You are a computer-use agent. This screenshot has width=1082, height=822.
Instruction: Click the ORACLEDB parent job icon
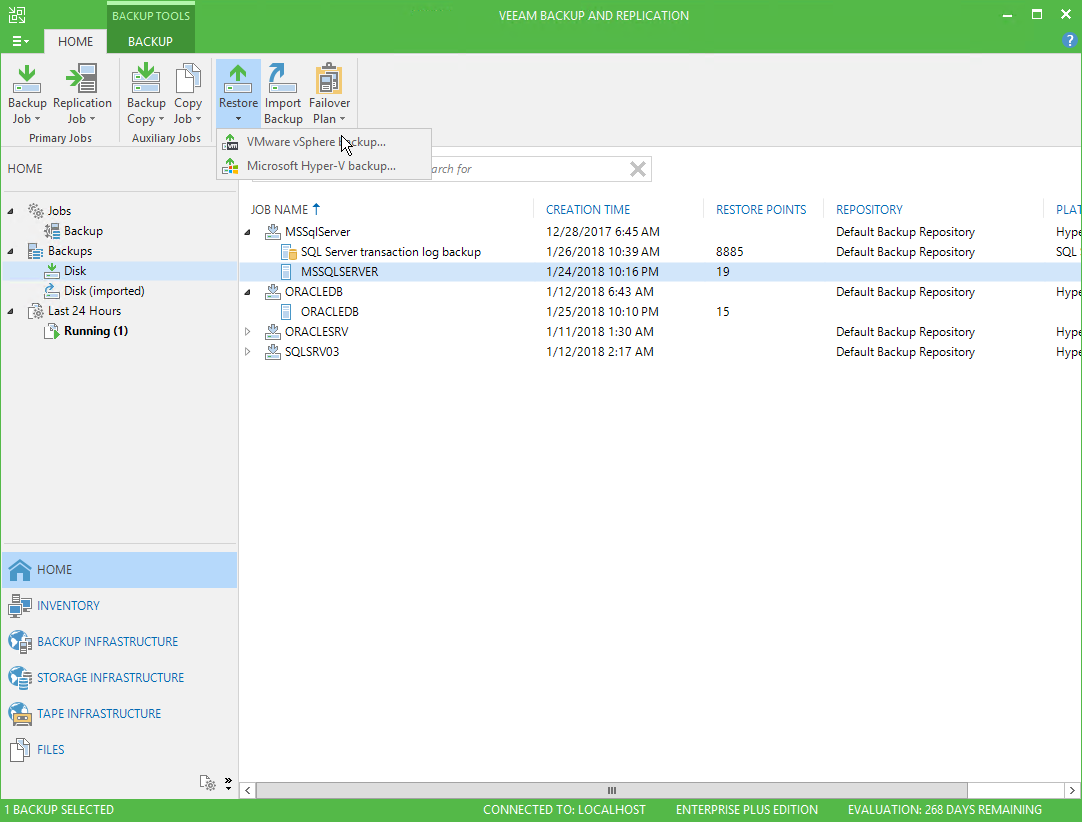point(273,292)
